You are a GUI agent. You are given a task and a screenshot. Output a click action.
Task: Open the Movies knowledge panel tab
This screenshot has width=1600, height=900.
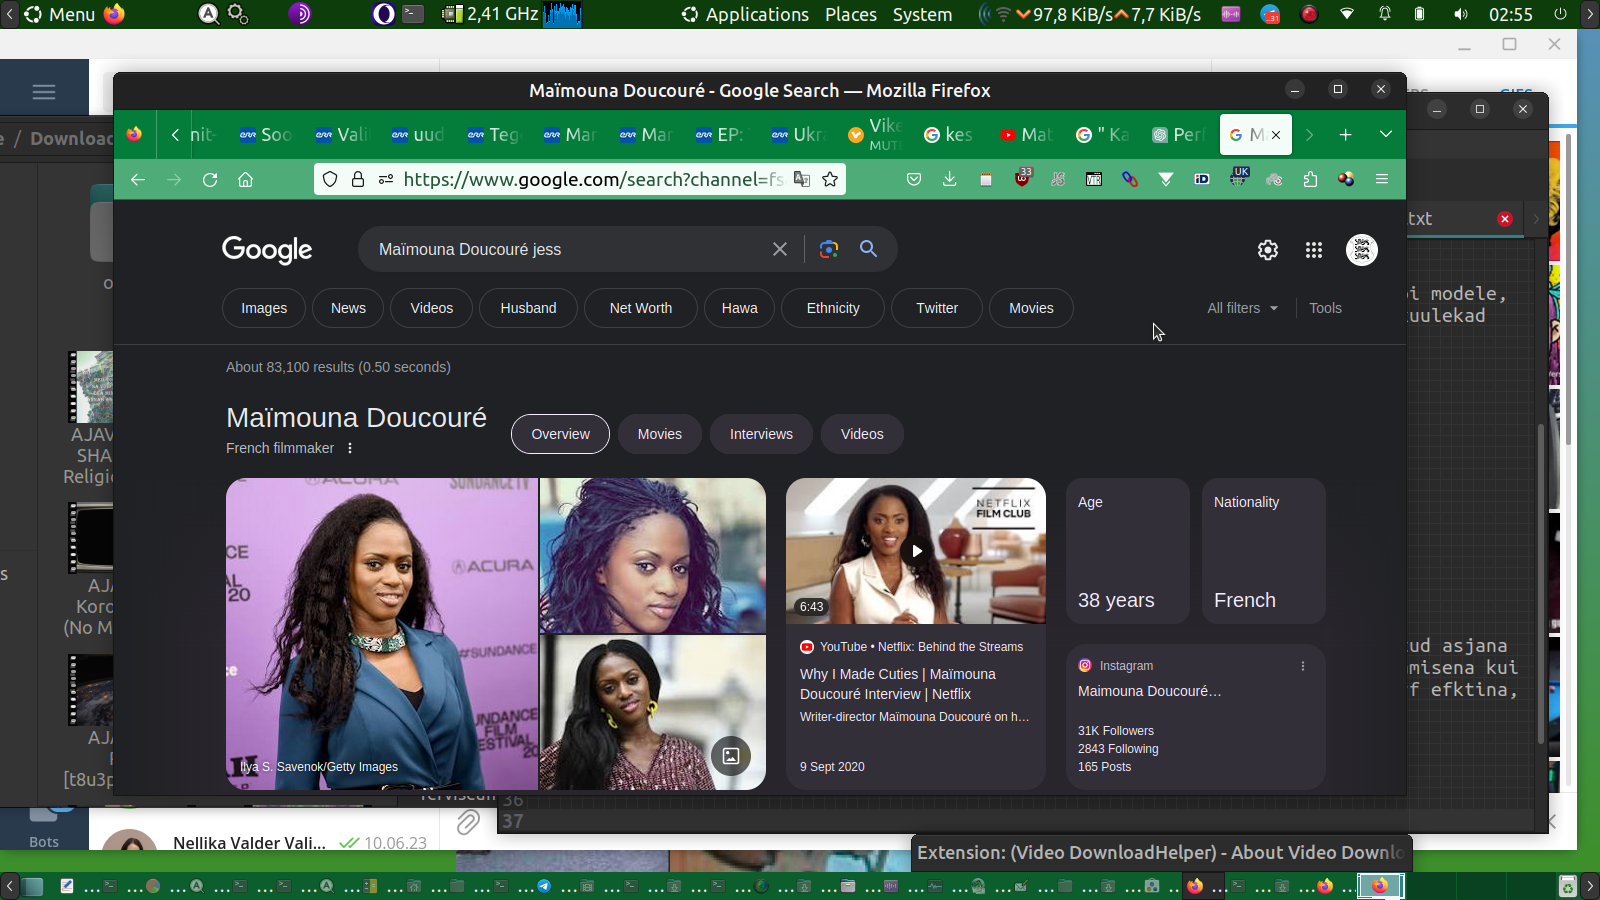tap(660, 434)
